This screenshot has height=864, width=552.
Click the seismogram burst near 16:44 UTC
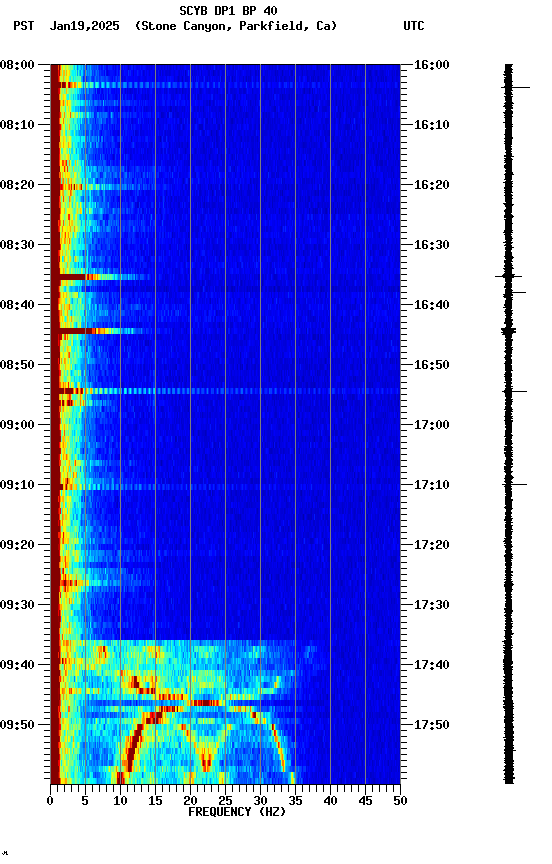[508, 331]
